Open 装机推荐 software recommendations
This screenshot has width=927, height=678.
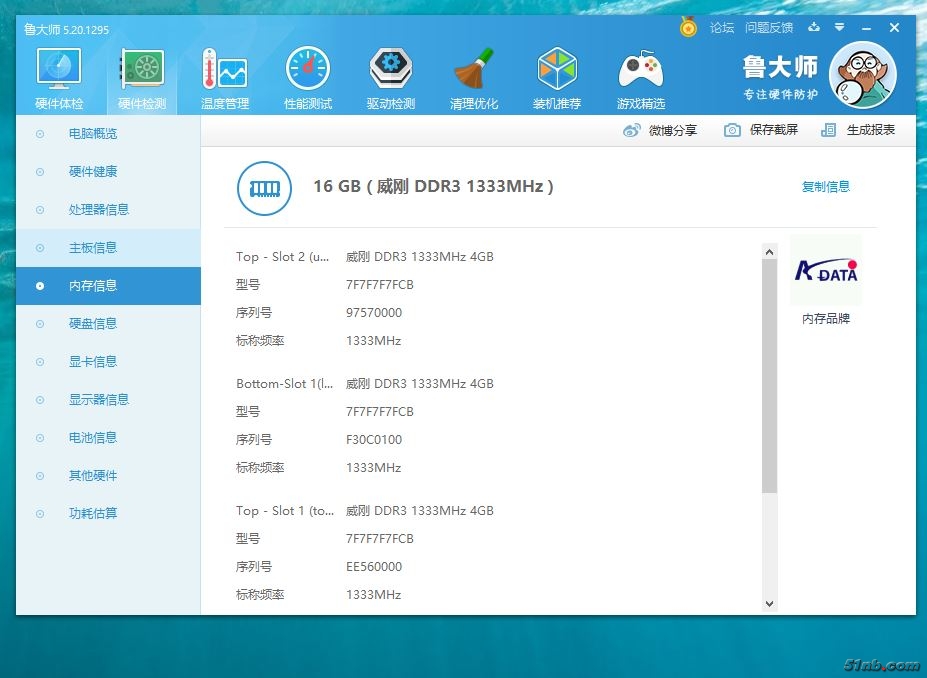pos(557,79)
